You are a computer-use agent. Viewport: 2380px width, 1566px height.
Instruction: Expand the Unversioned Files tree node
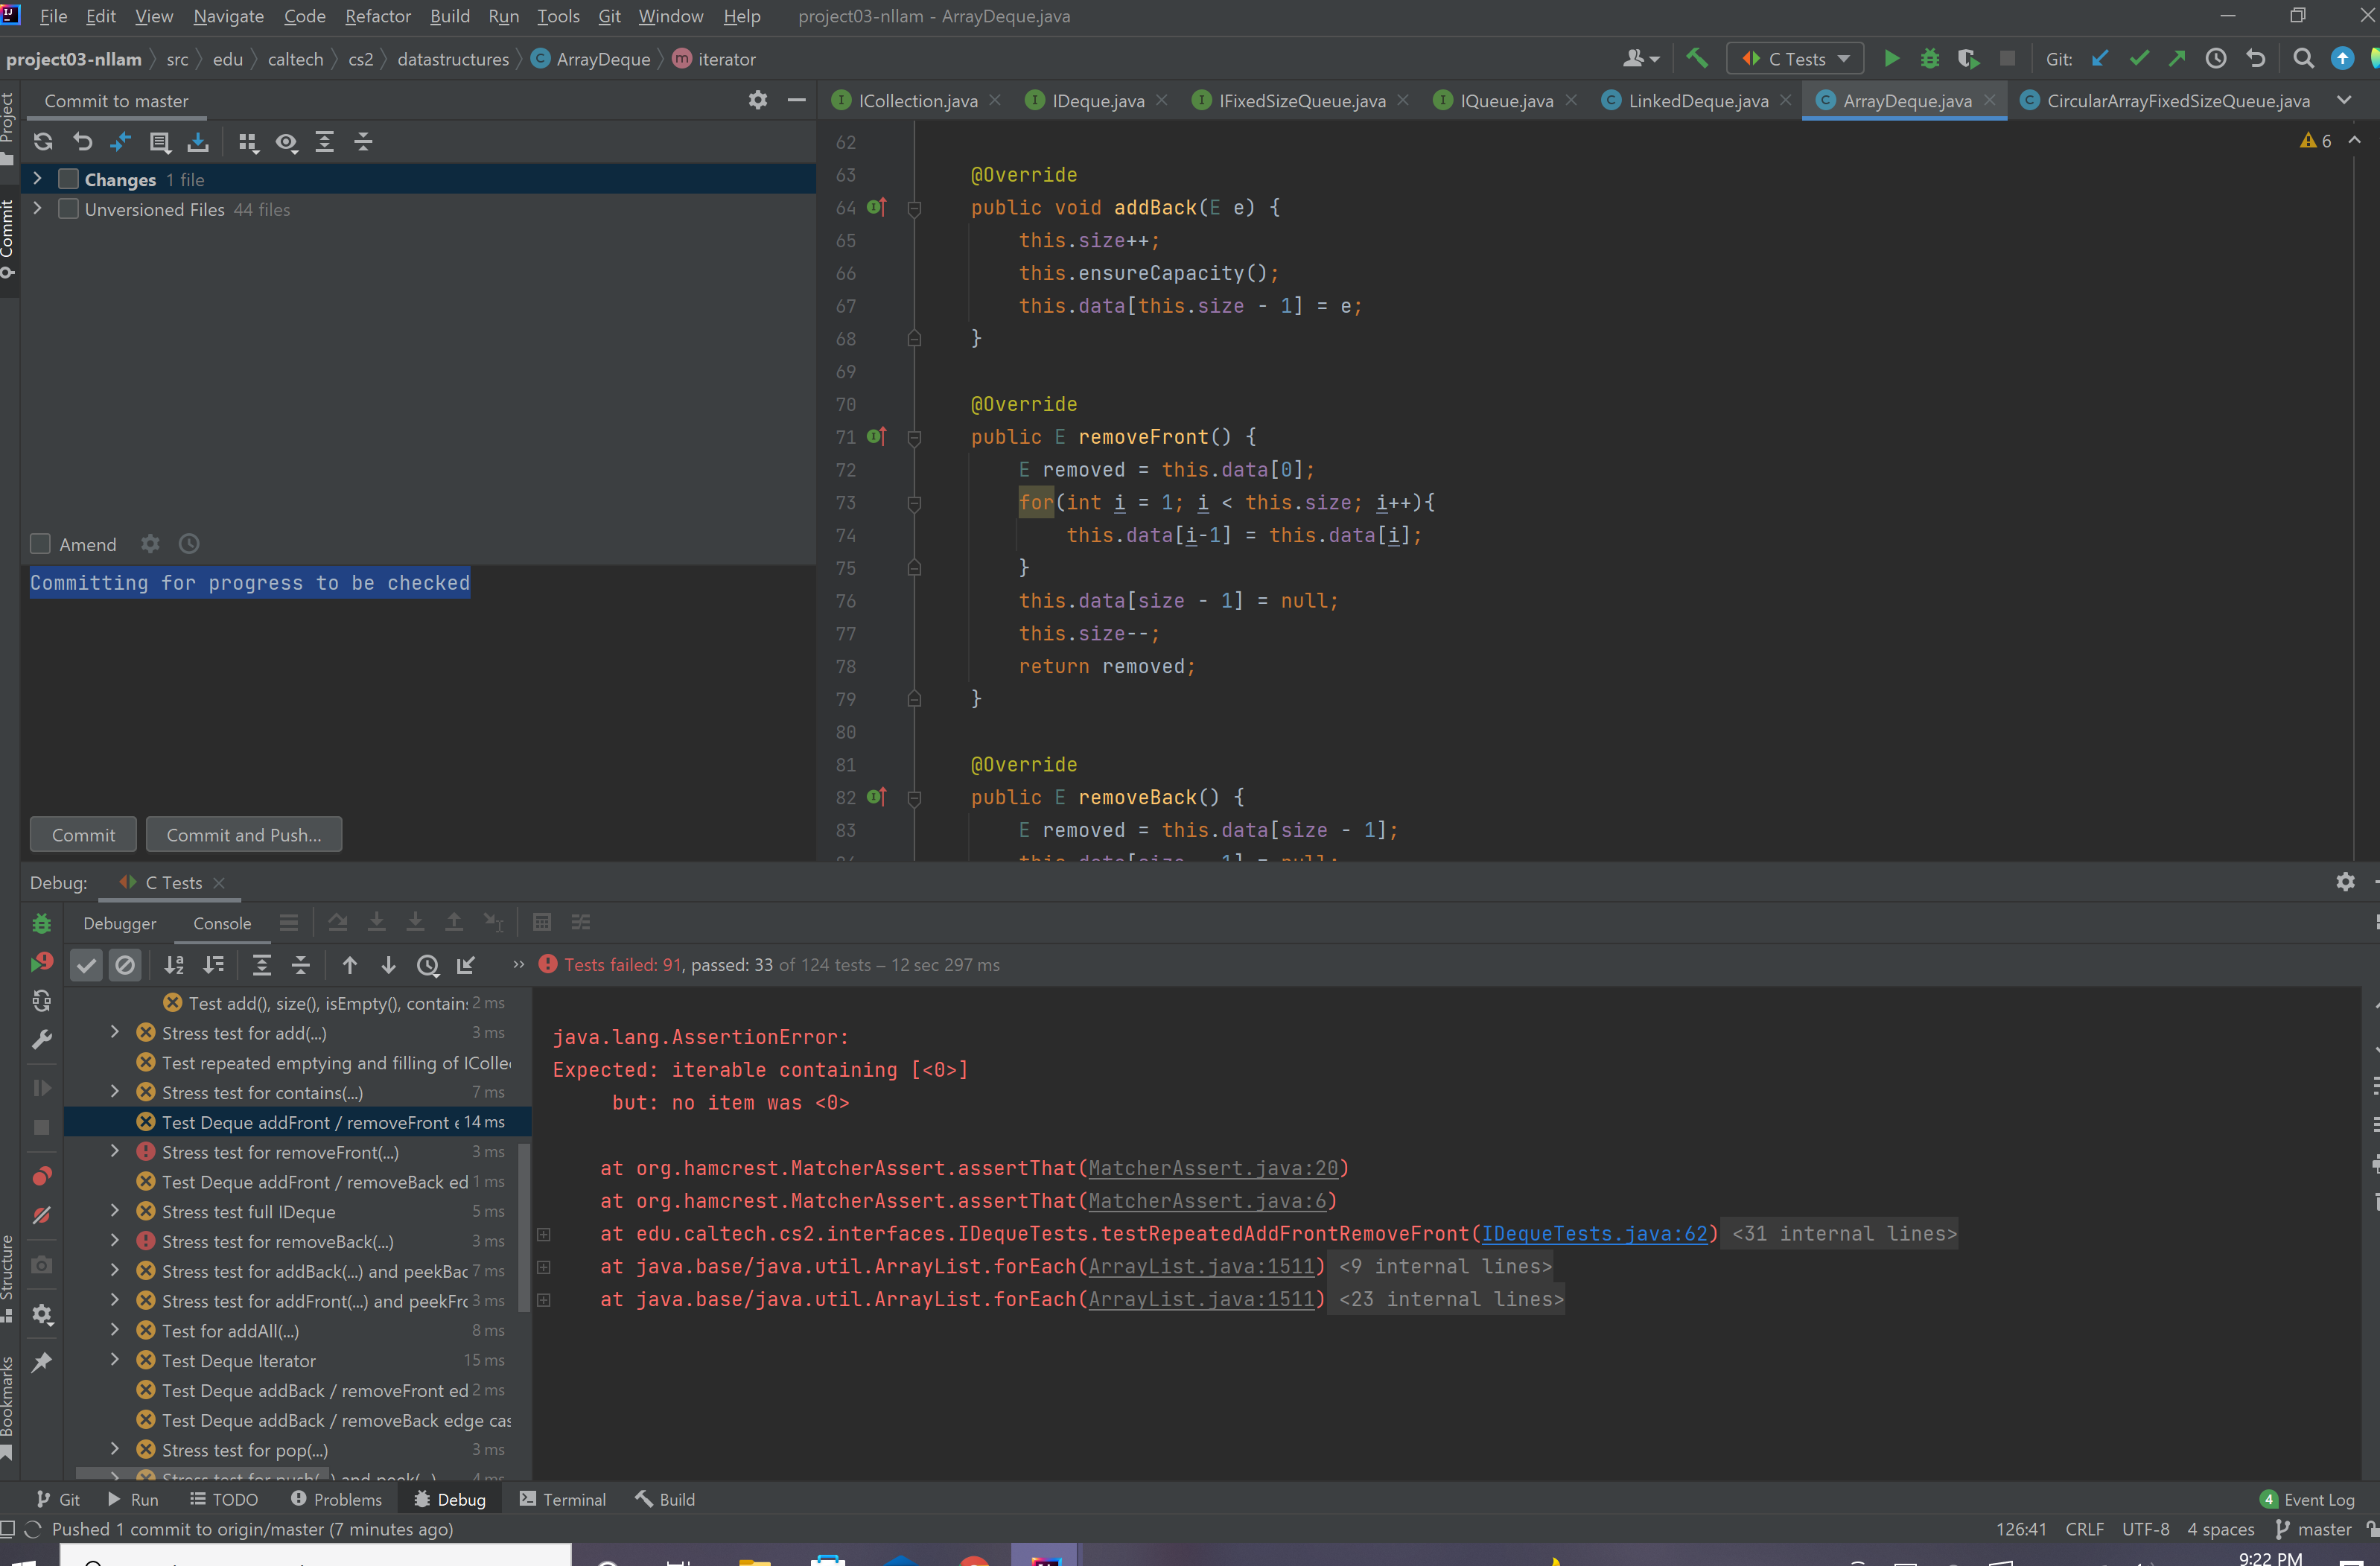(37, 208)
